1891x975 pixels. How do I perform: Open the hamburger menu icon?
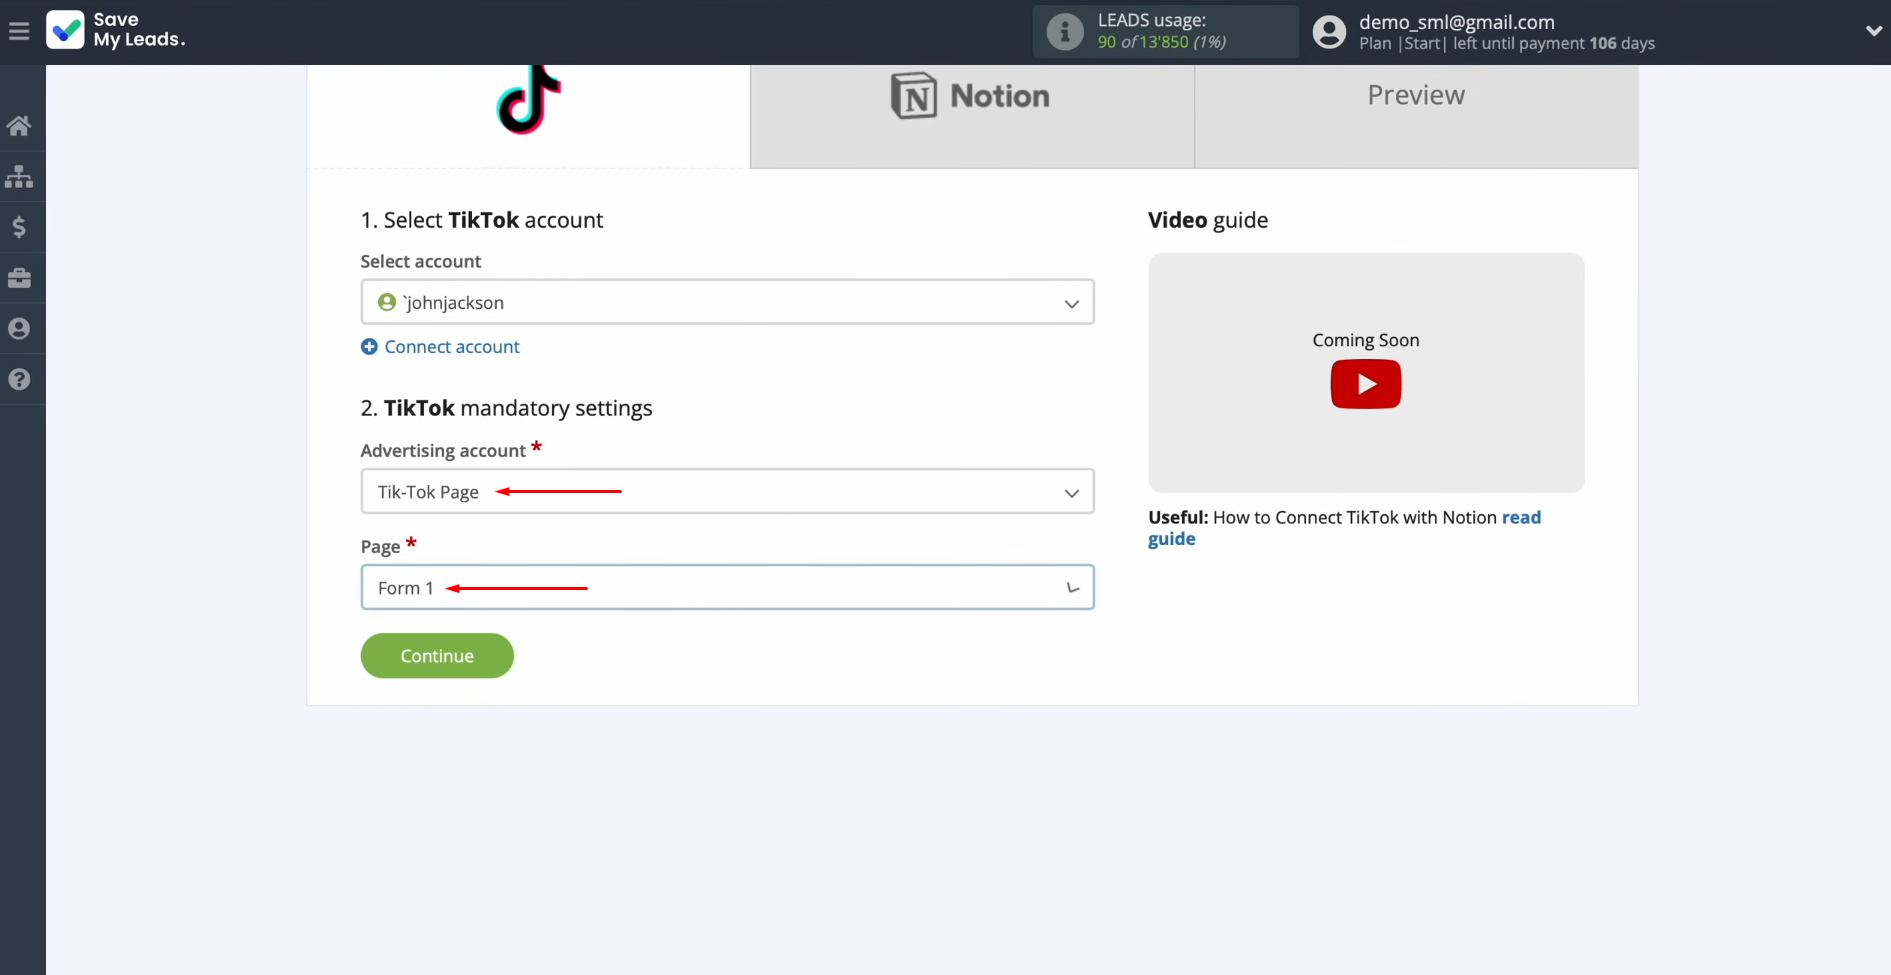(19, 32)
